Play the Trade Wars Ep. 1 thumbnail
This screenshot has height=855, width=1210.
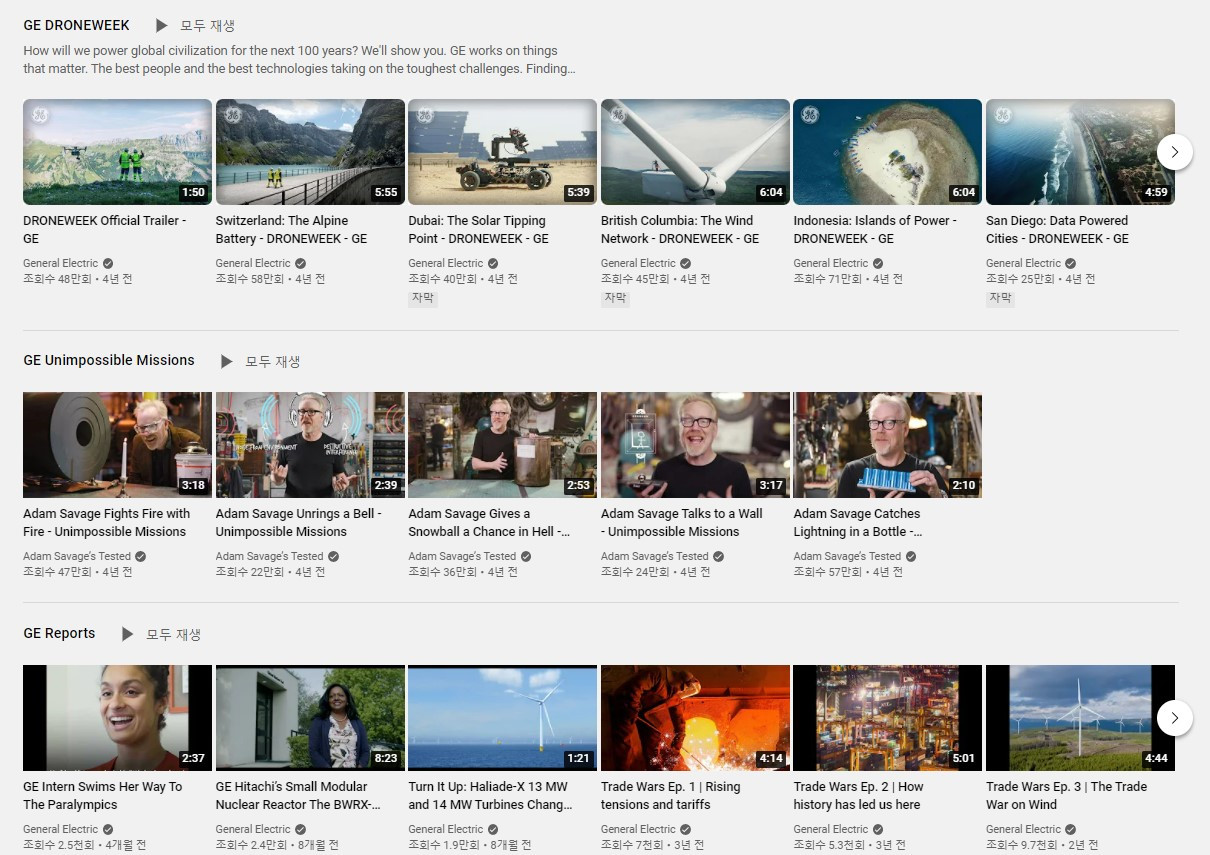695,718
